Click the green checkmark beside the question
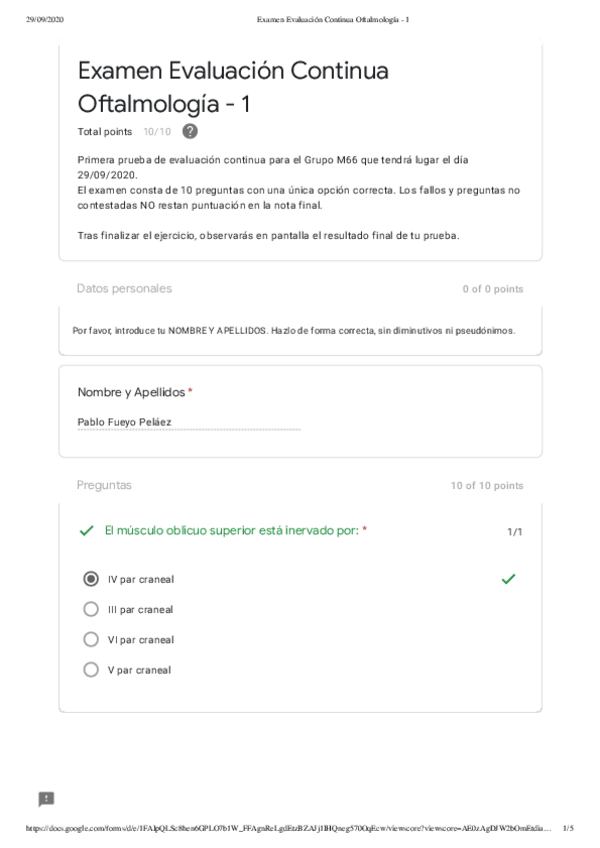Screen dimensions: 600x848 point(84,531)
